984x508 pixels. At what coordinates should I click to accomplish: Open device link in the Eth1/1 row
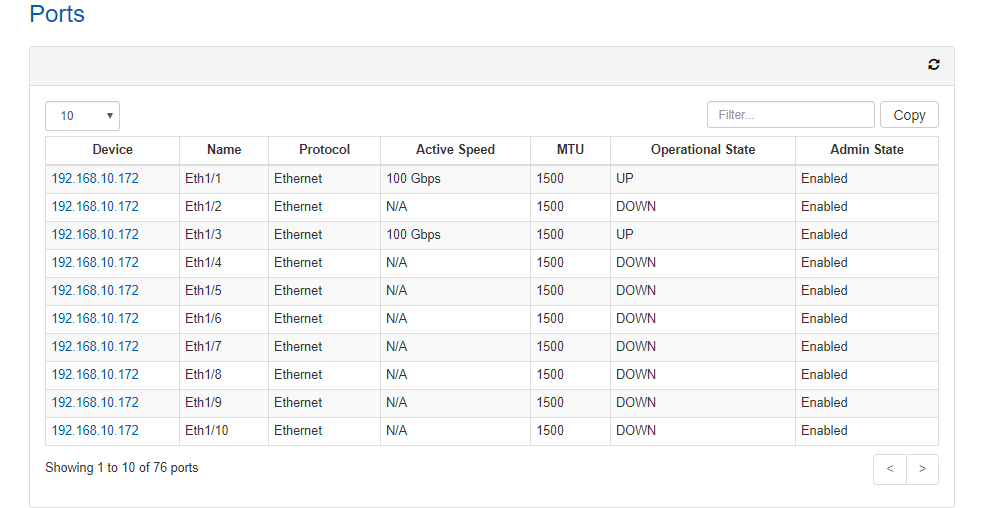tap(95, 179)
